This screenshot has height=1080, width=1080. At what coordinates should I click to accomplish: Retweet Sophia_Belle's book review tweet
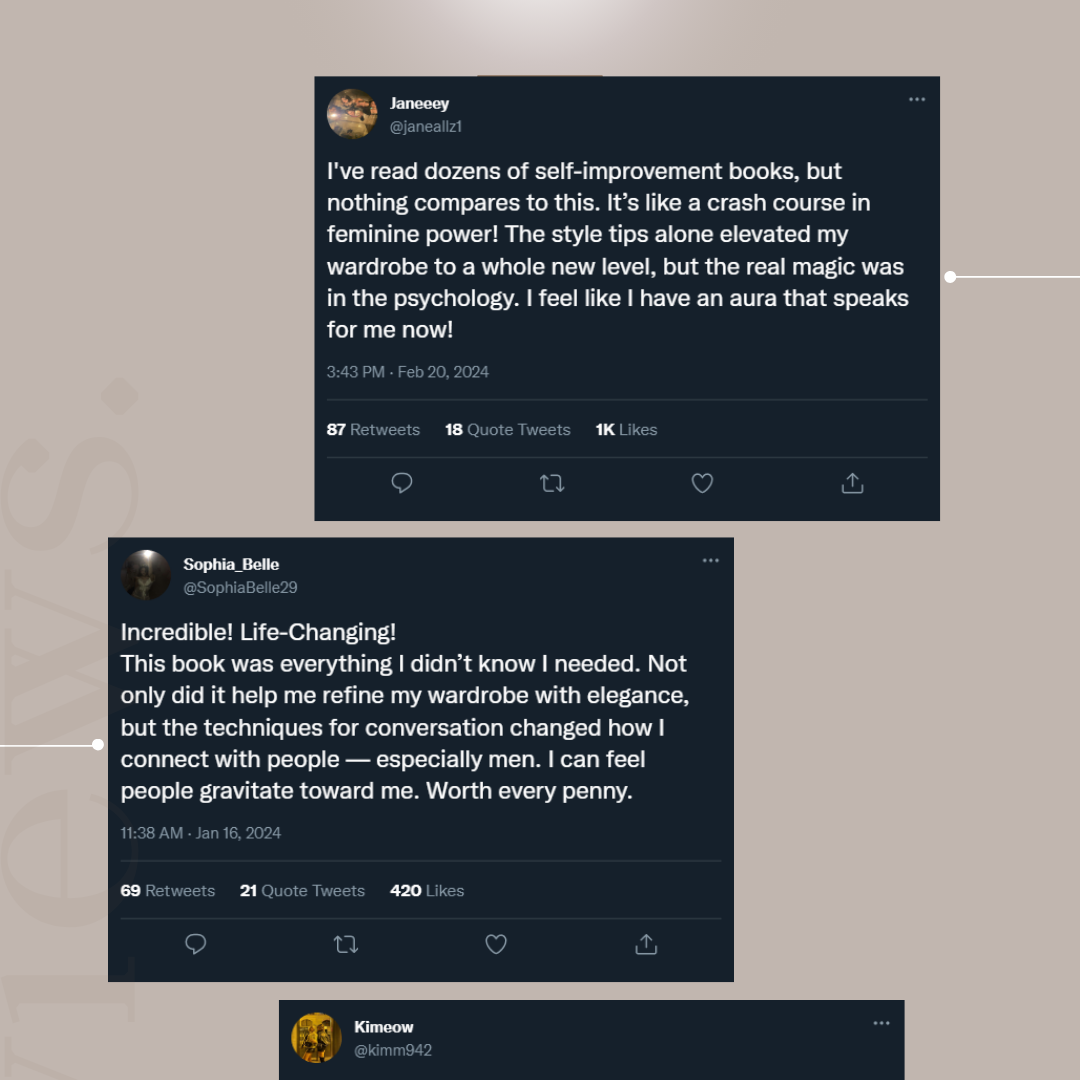click(346, 944)
